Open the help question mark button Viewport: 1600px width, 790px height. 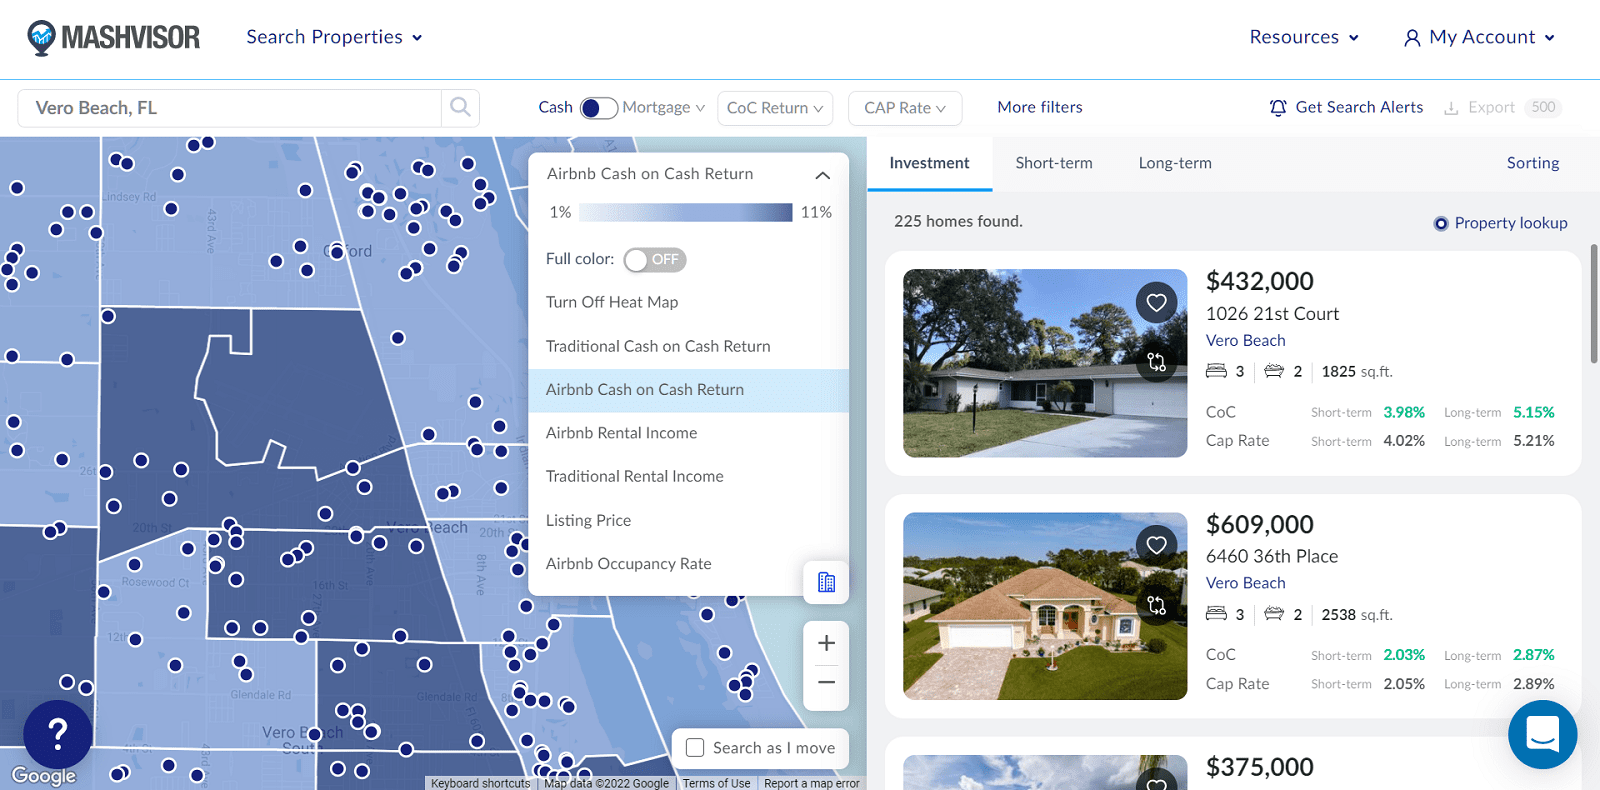58,735
